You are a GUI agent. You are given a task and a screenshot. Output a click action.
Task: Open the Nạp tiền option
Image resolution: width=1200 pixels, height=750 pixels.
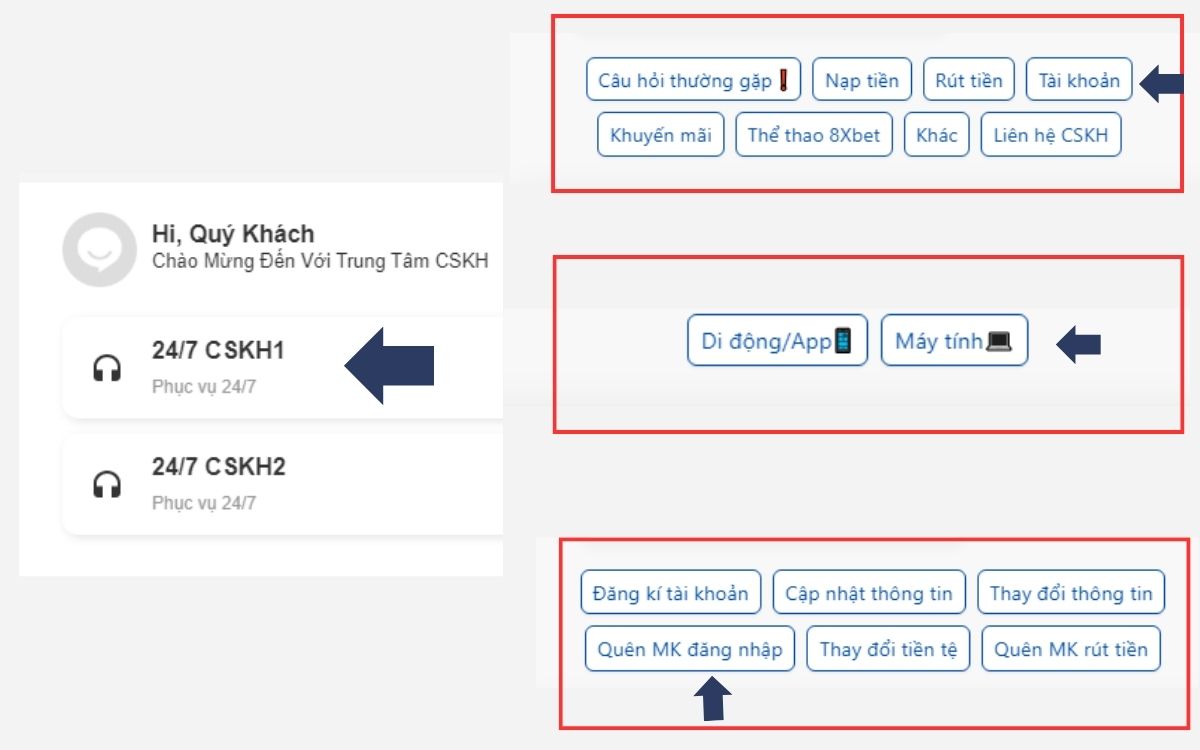pyautogui.click(x=862, y=79)
